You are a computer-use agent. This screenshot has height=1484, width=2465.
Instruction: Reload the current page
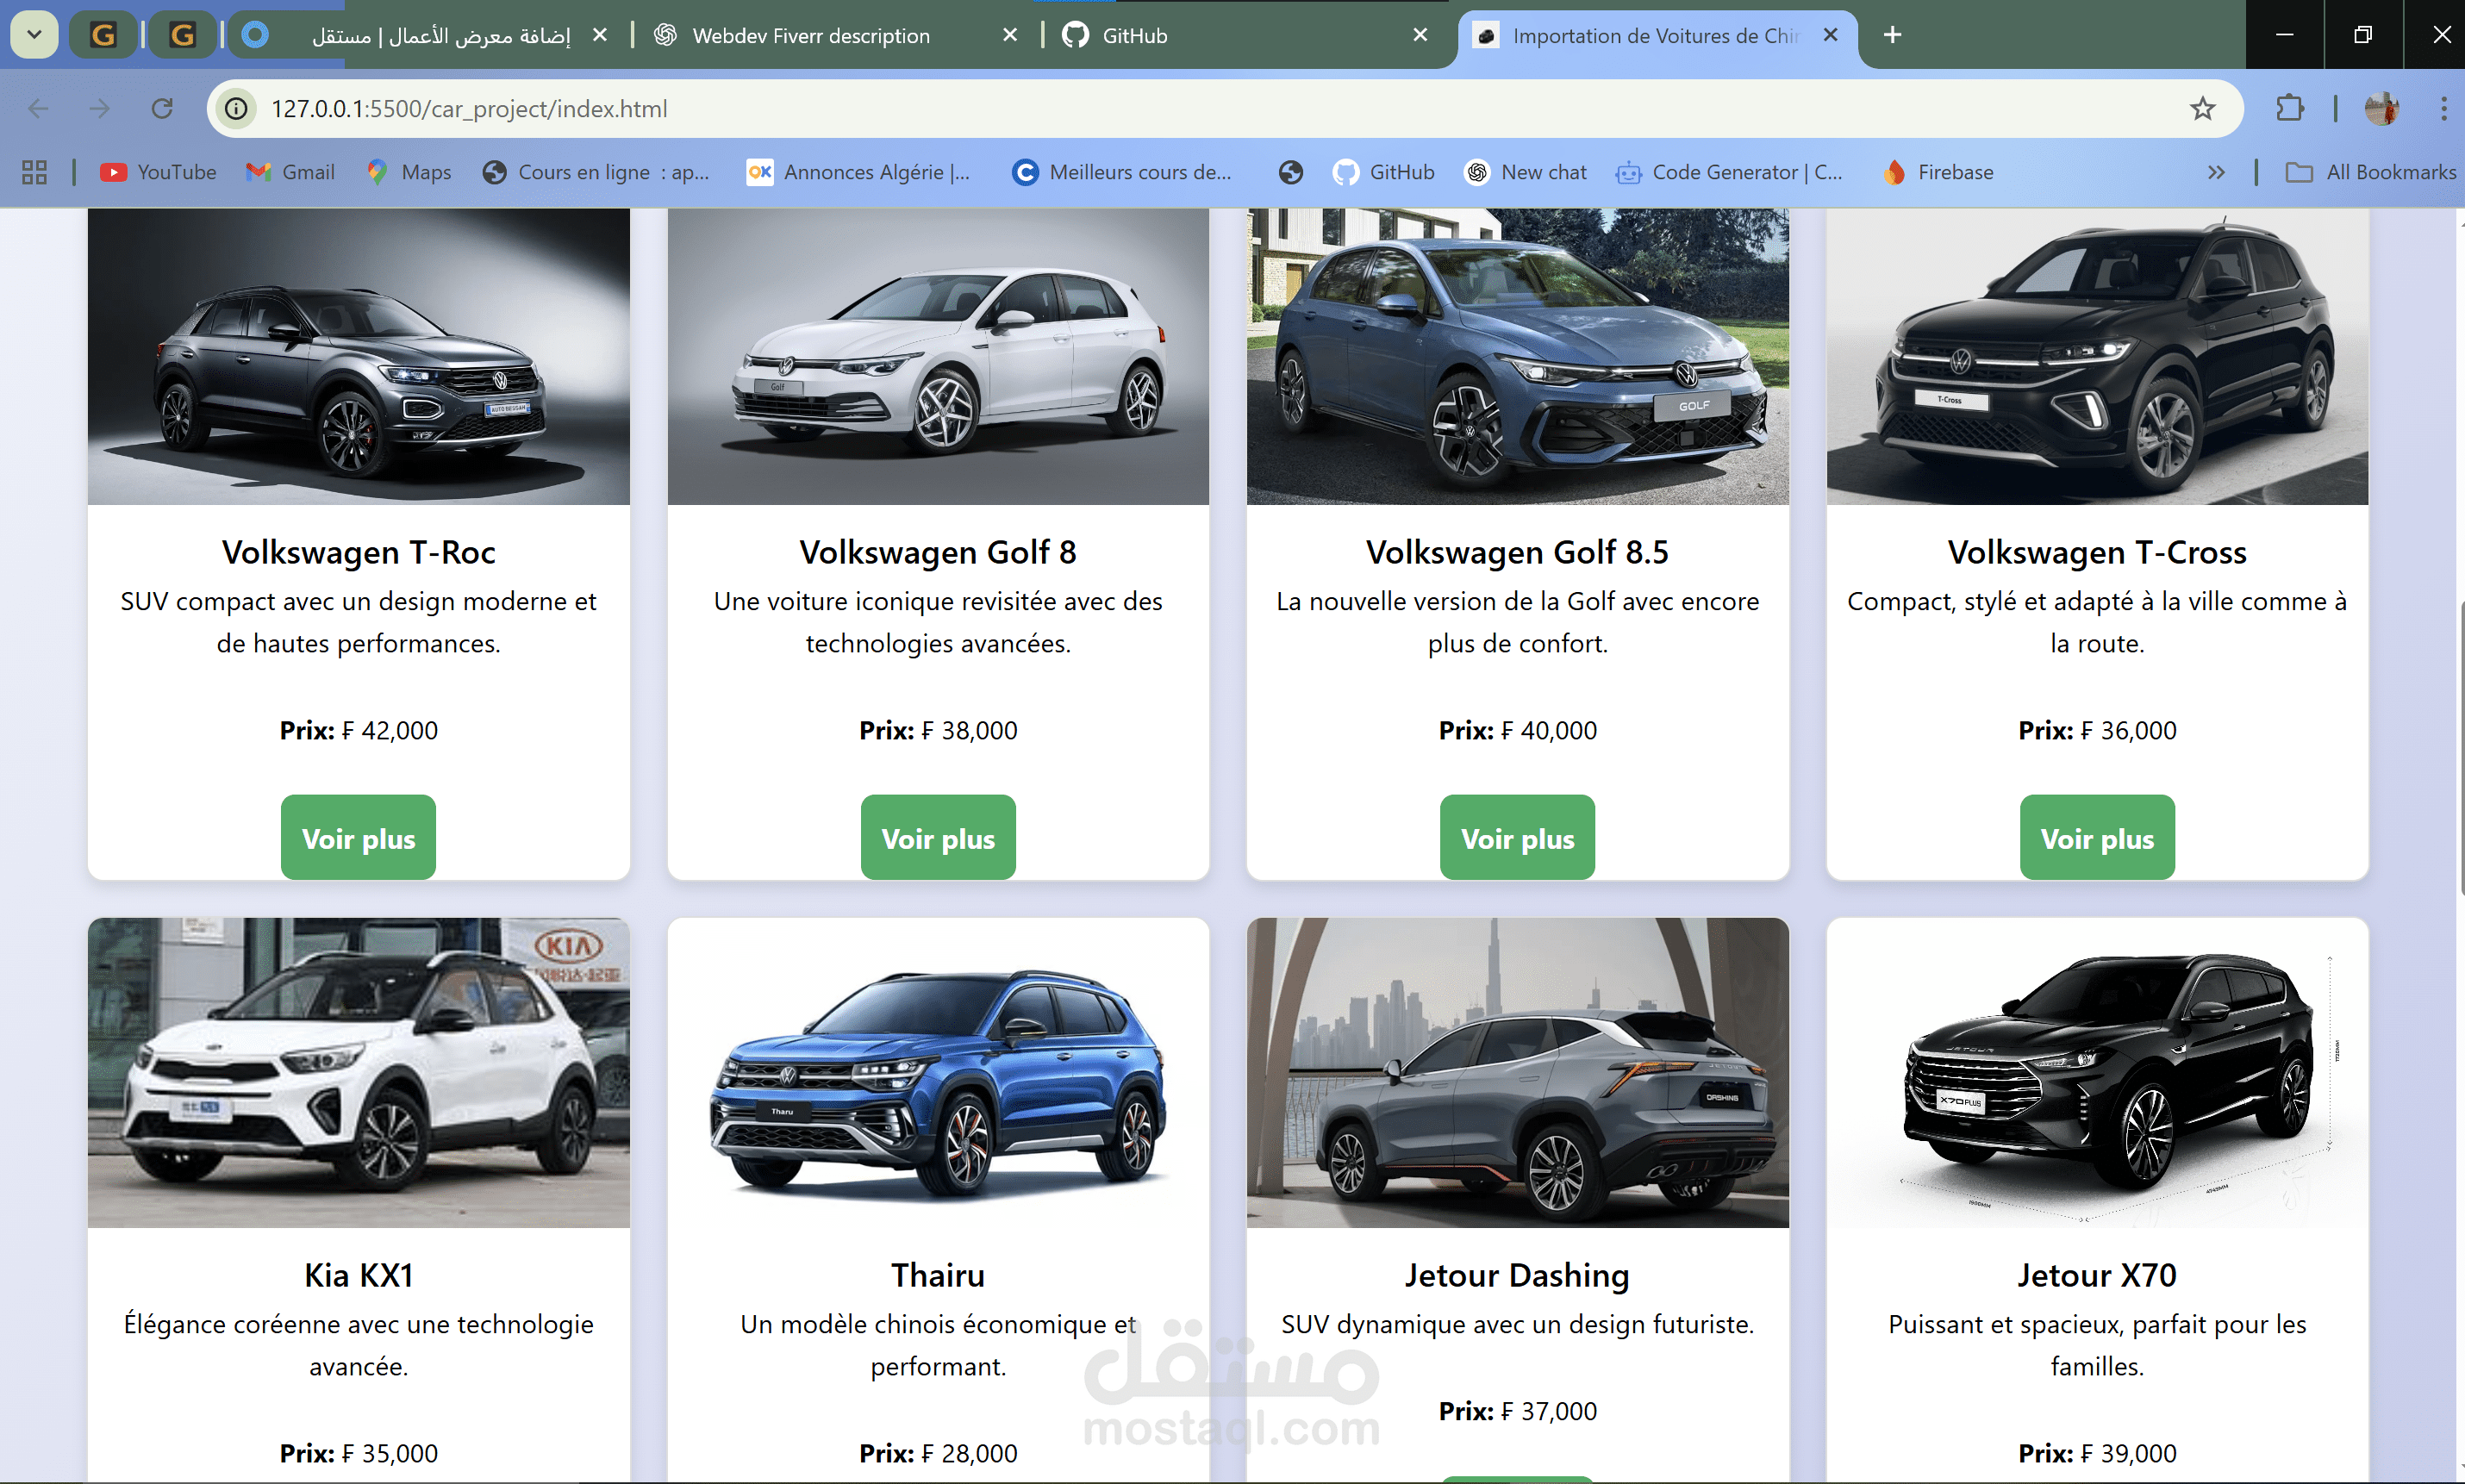click(x=162, y=108)
